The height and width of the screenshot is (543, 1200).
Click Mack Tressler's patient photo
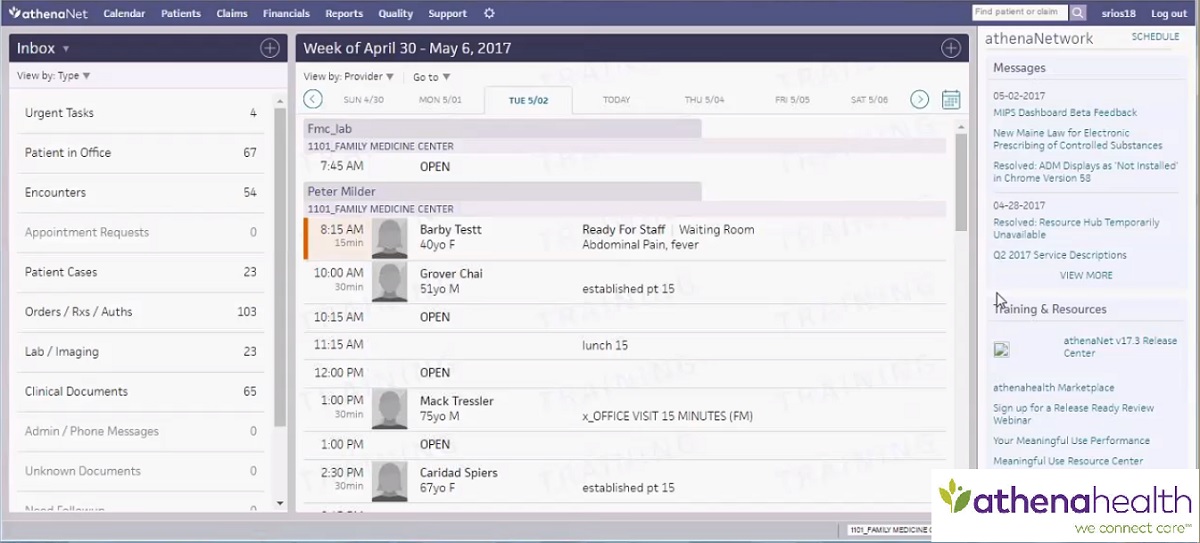point(389,409)
